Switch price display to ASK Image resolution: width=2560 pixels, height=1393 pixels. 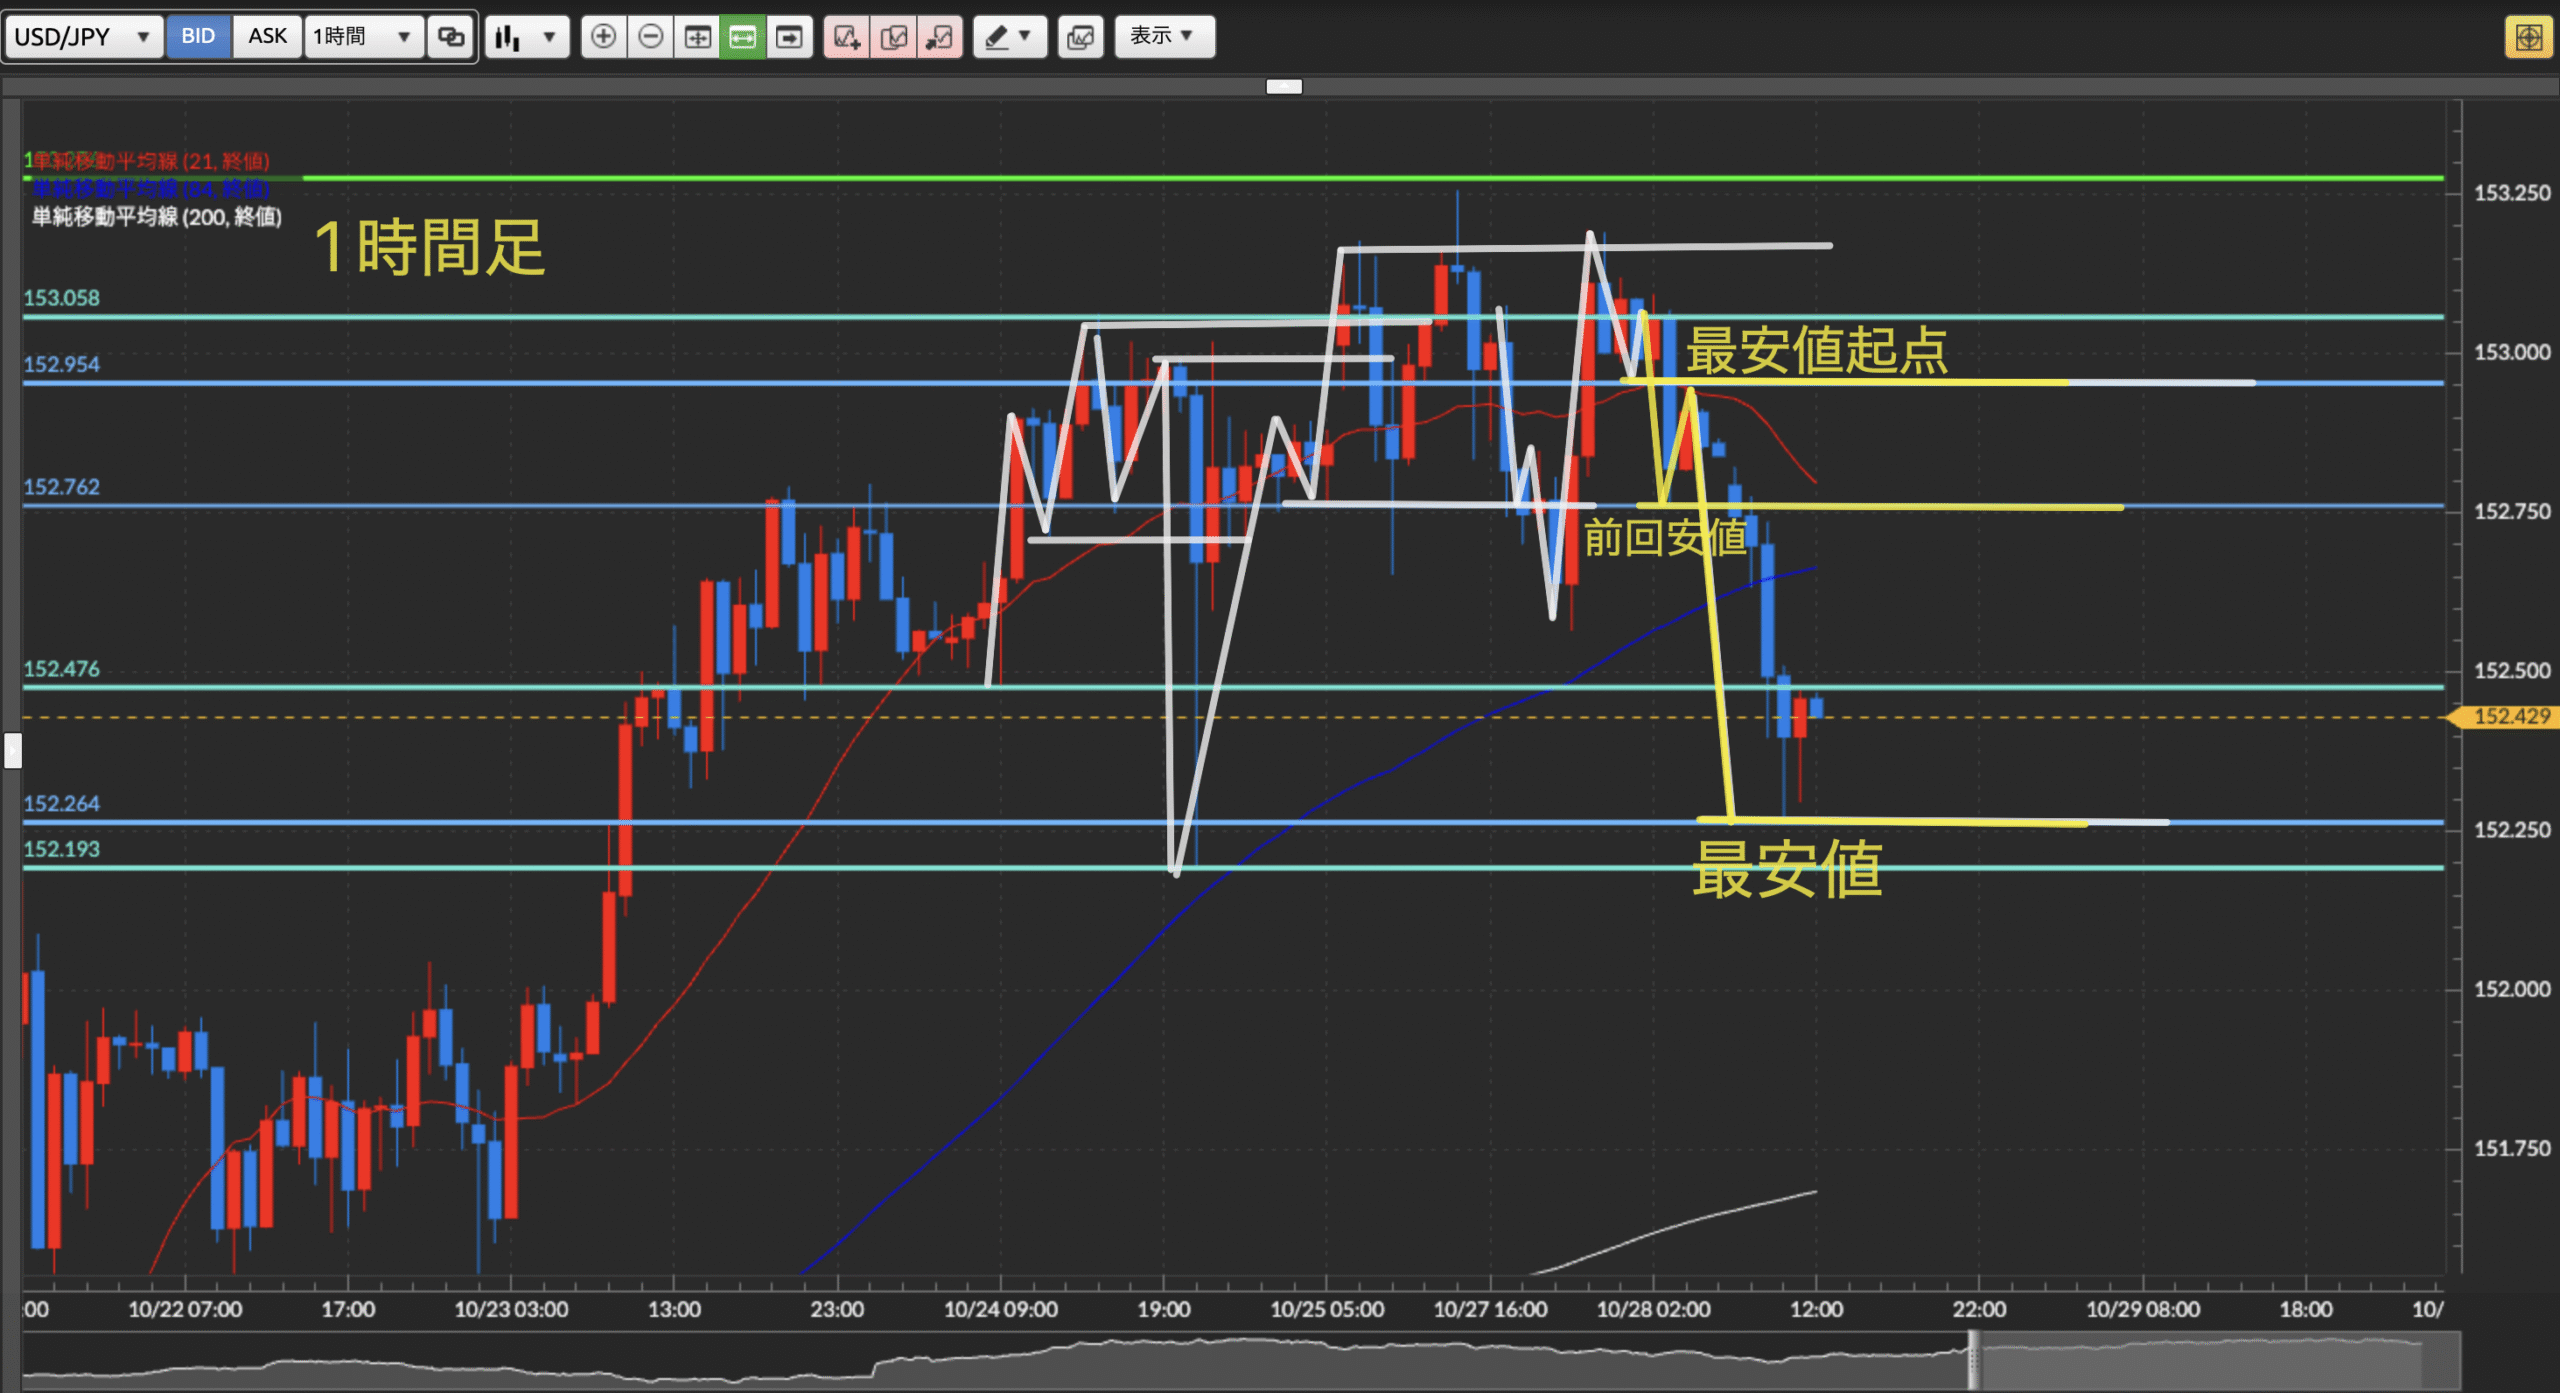(x=267, y=37)
